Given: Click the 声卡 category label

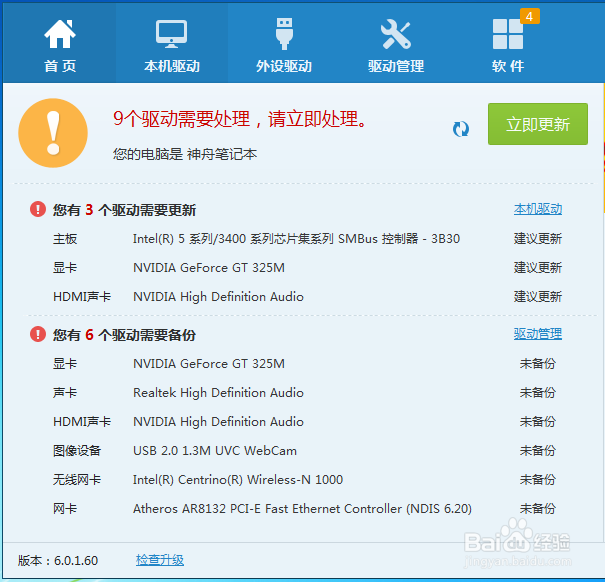Looking at the screenshot, I should click(65, 393).
